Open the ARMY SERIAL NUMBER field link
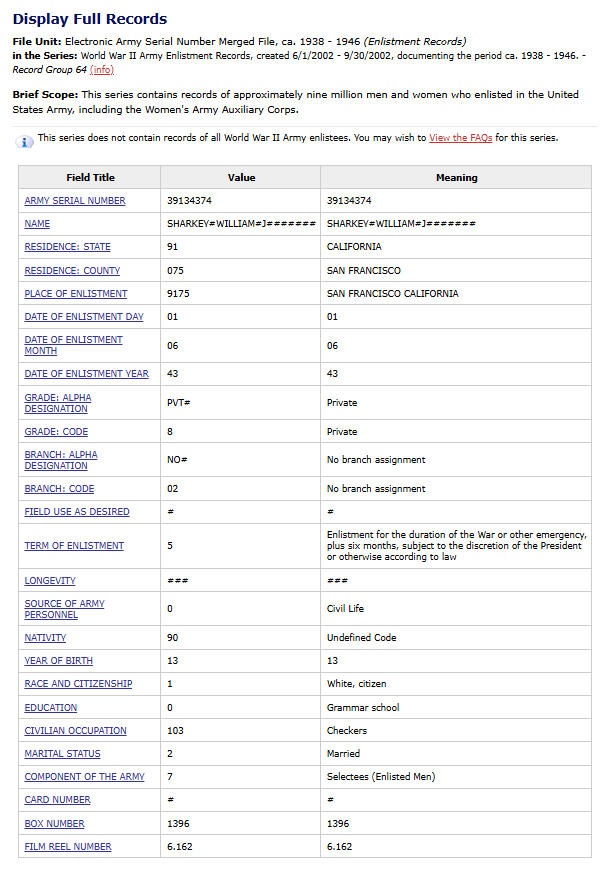This screenshot has height=877, width=611. pos(75,200)
